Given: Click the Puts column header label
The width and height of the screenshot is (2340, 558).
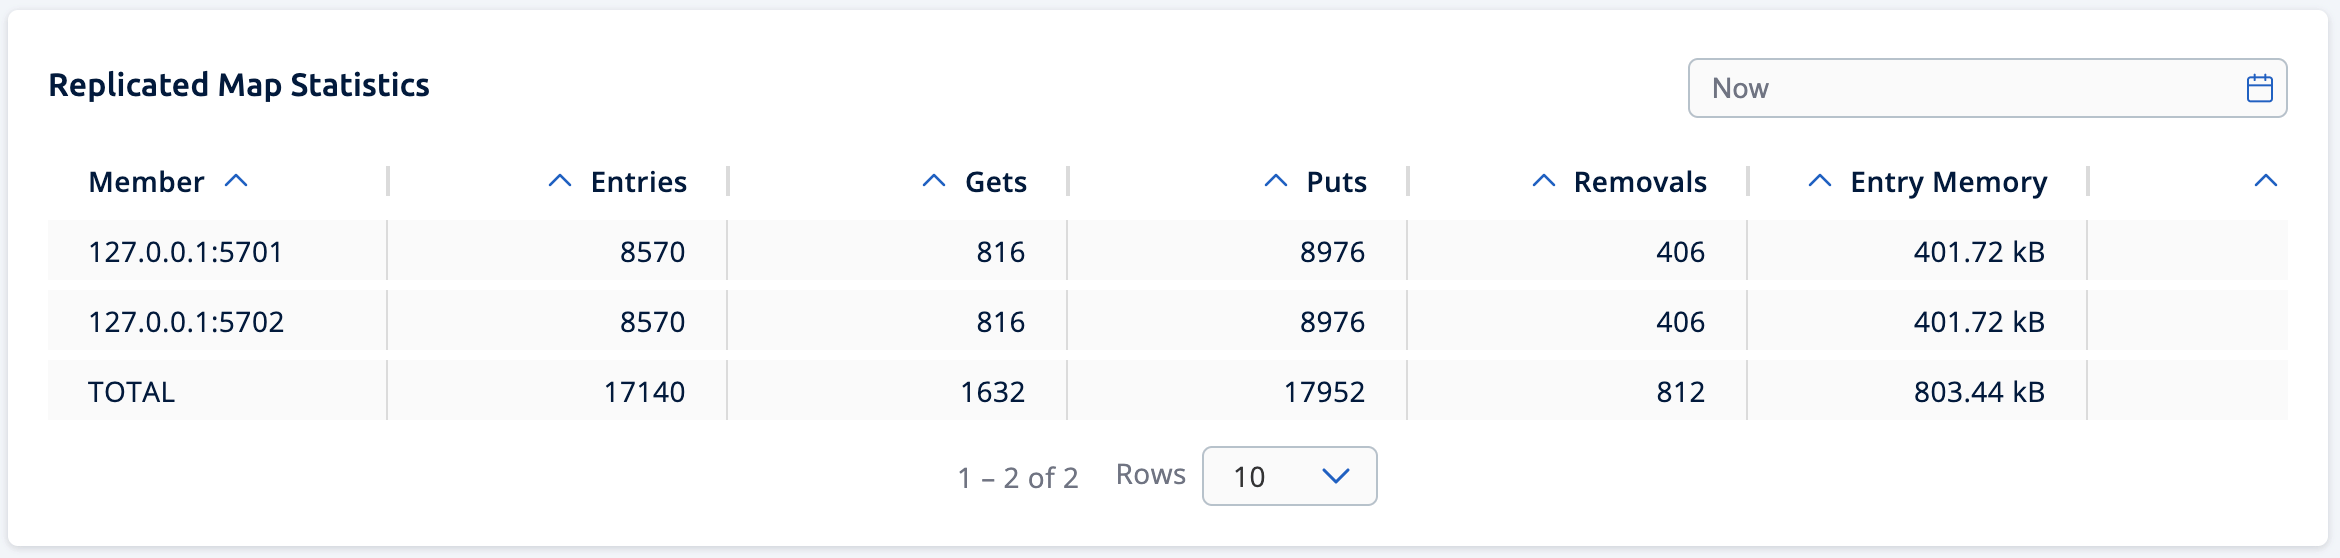Looking at the screenshot, I should pos(1336,182).
